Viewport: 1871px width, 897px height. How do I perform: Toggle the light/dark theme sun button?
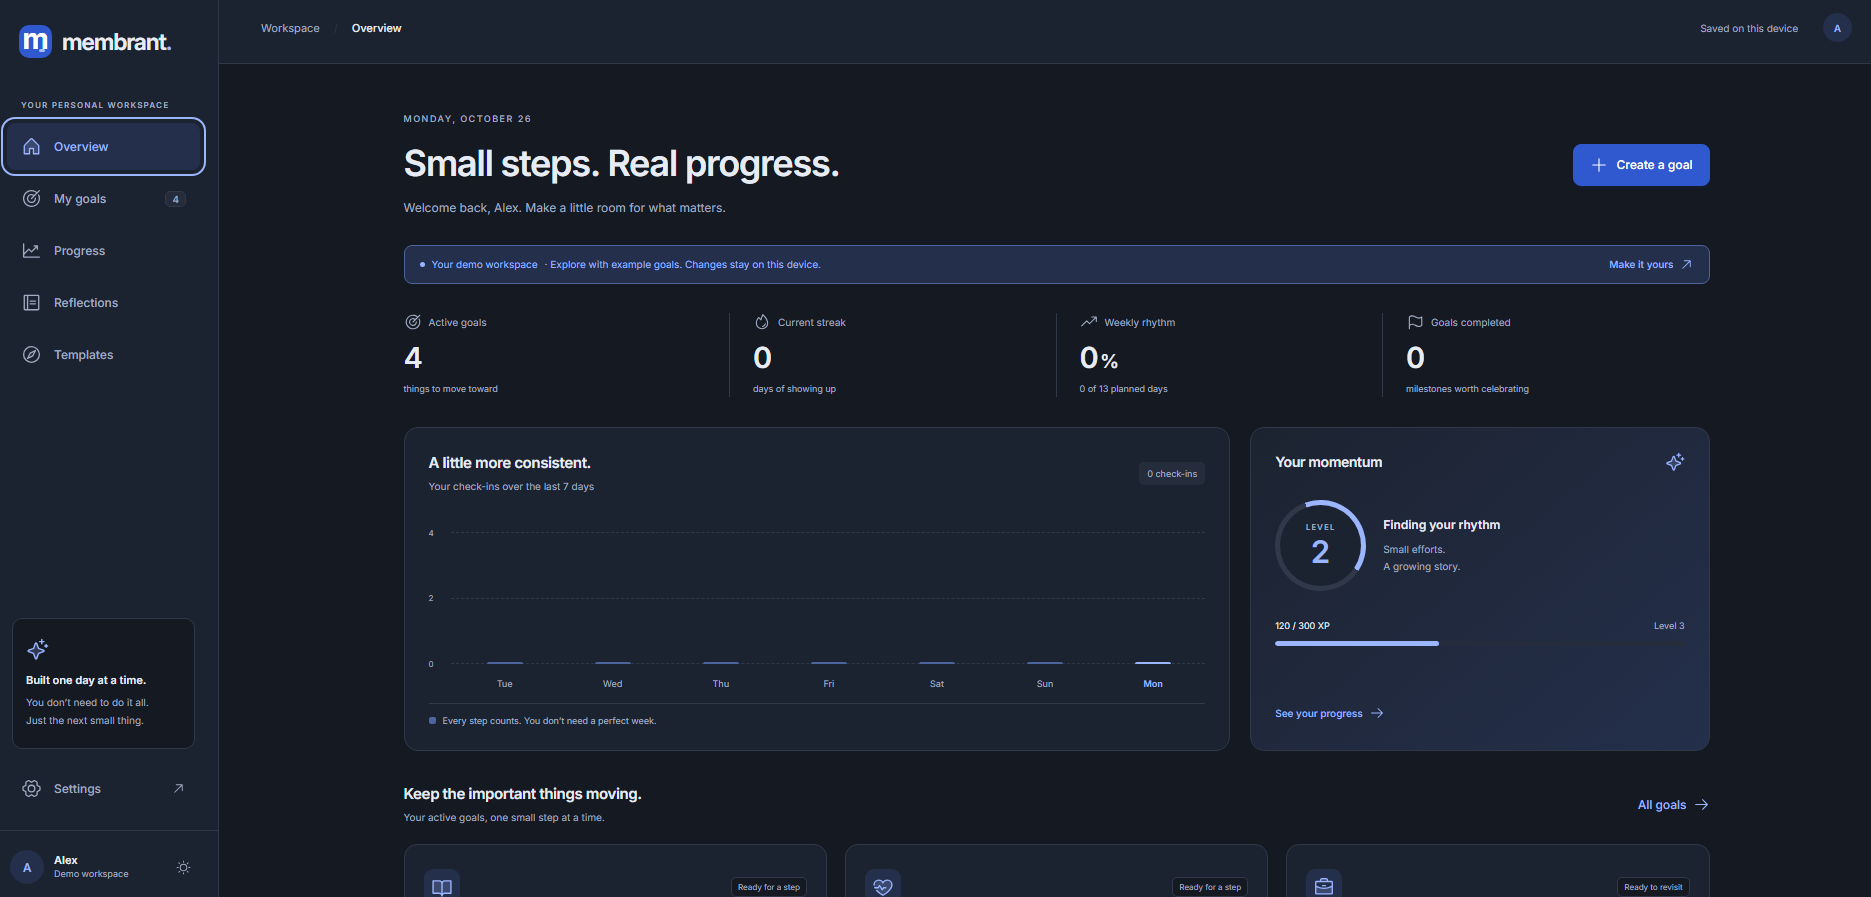183,868
